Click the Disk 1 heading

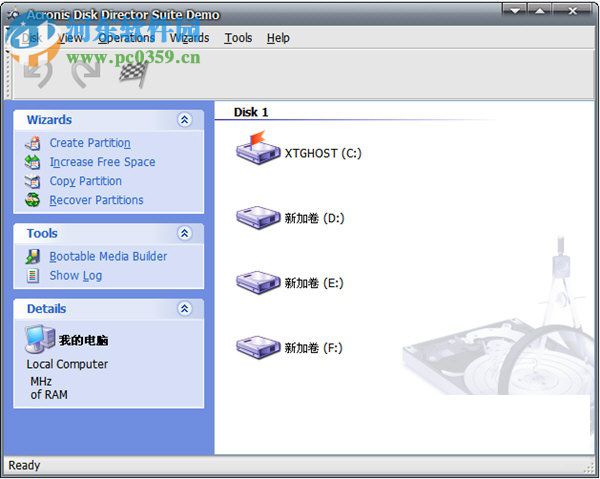pos(251,112)
